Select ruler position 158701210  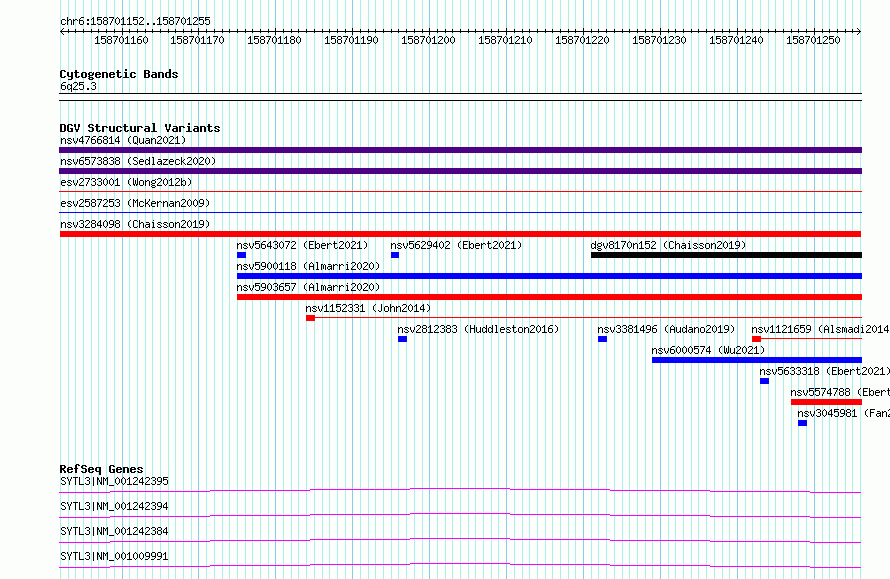pos(505,40)
